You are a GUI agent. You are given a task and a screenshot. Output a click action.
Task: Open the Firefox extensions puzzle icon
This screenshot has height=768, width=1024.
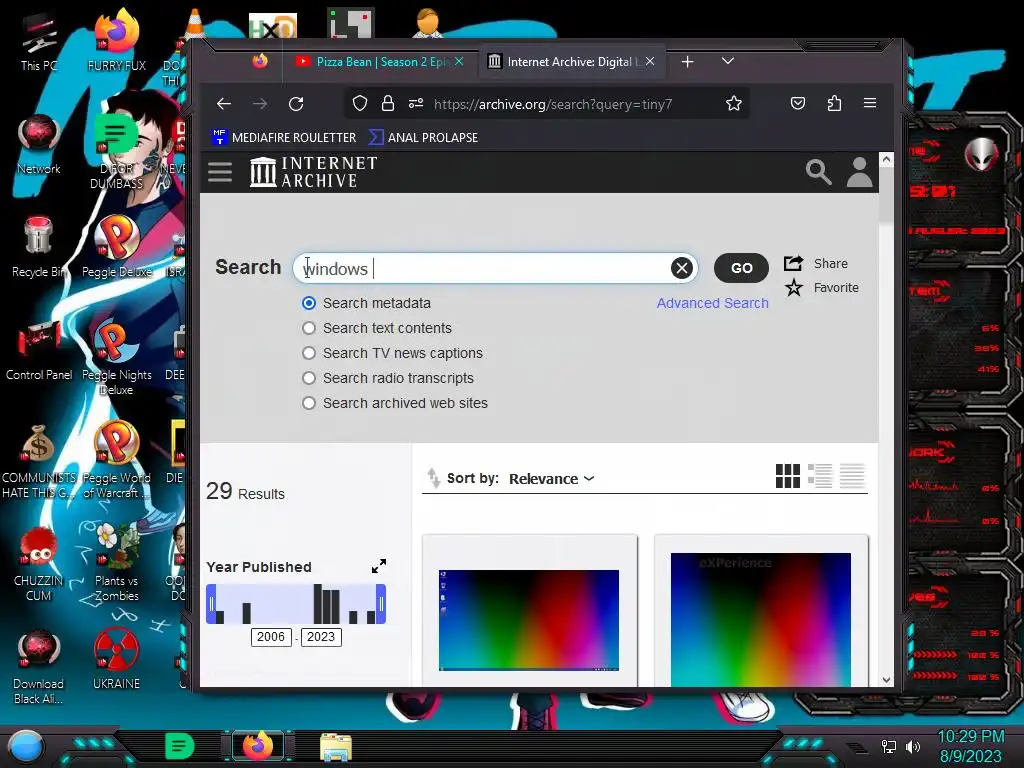[x=834, y=103]
